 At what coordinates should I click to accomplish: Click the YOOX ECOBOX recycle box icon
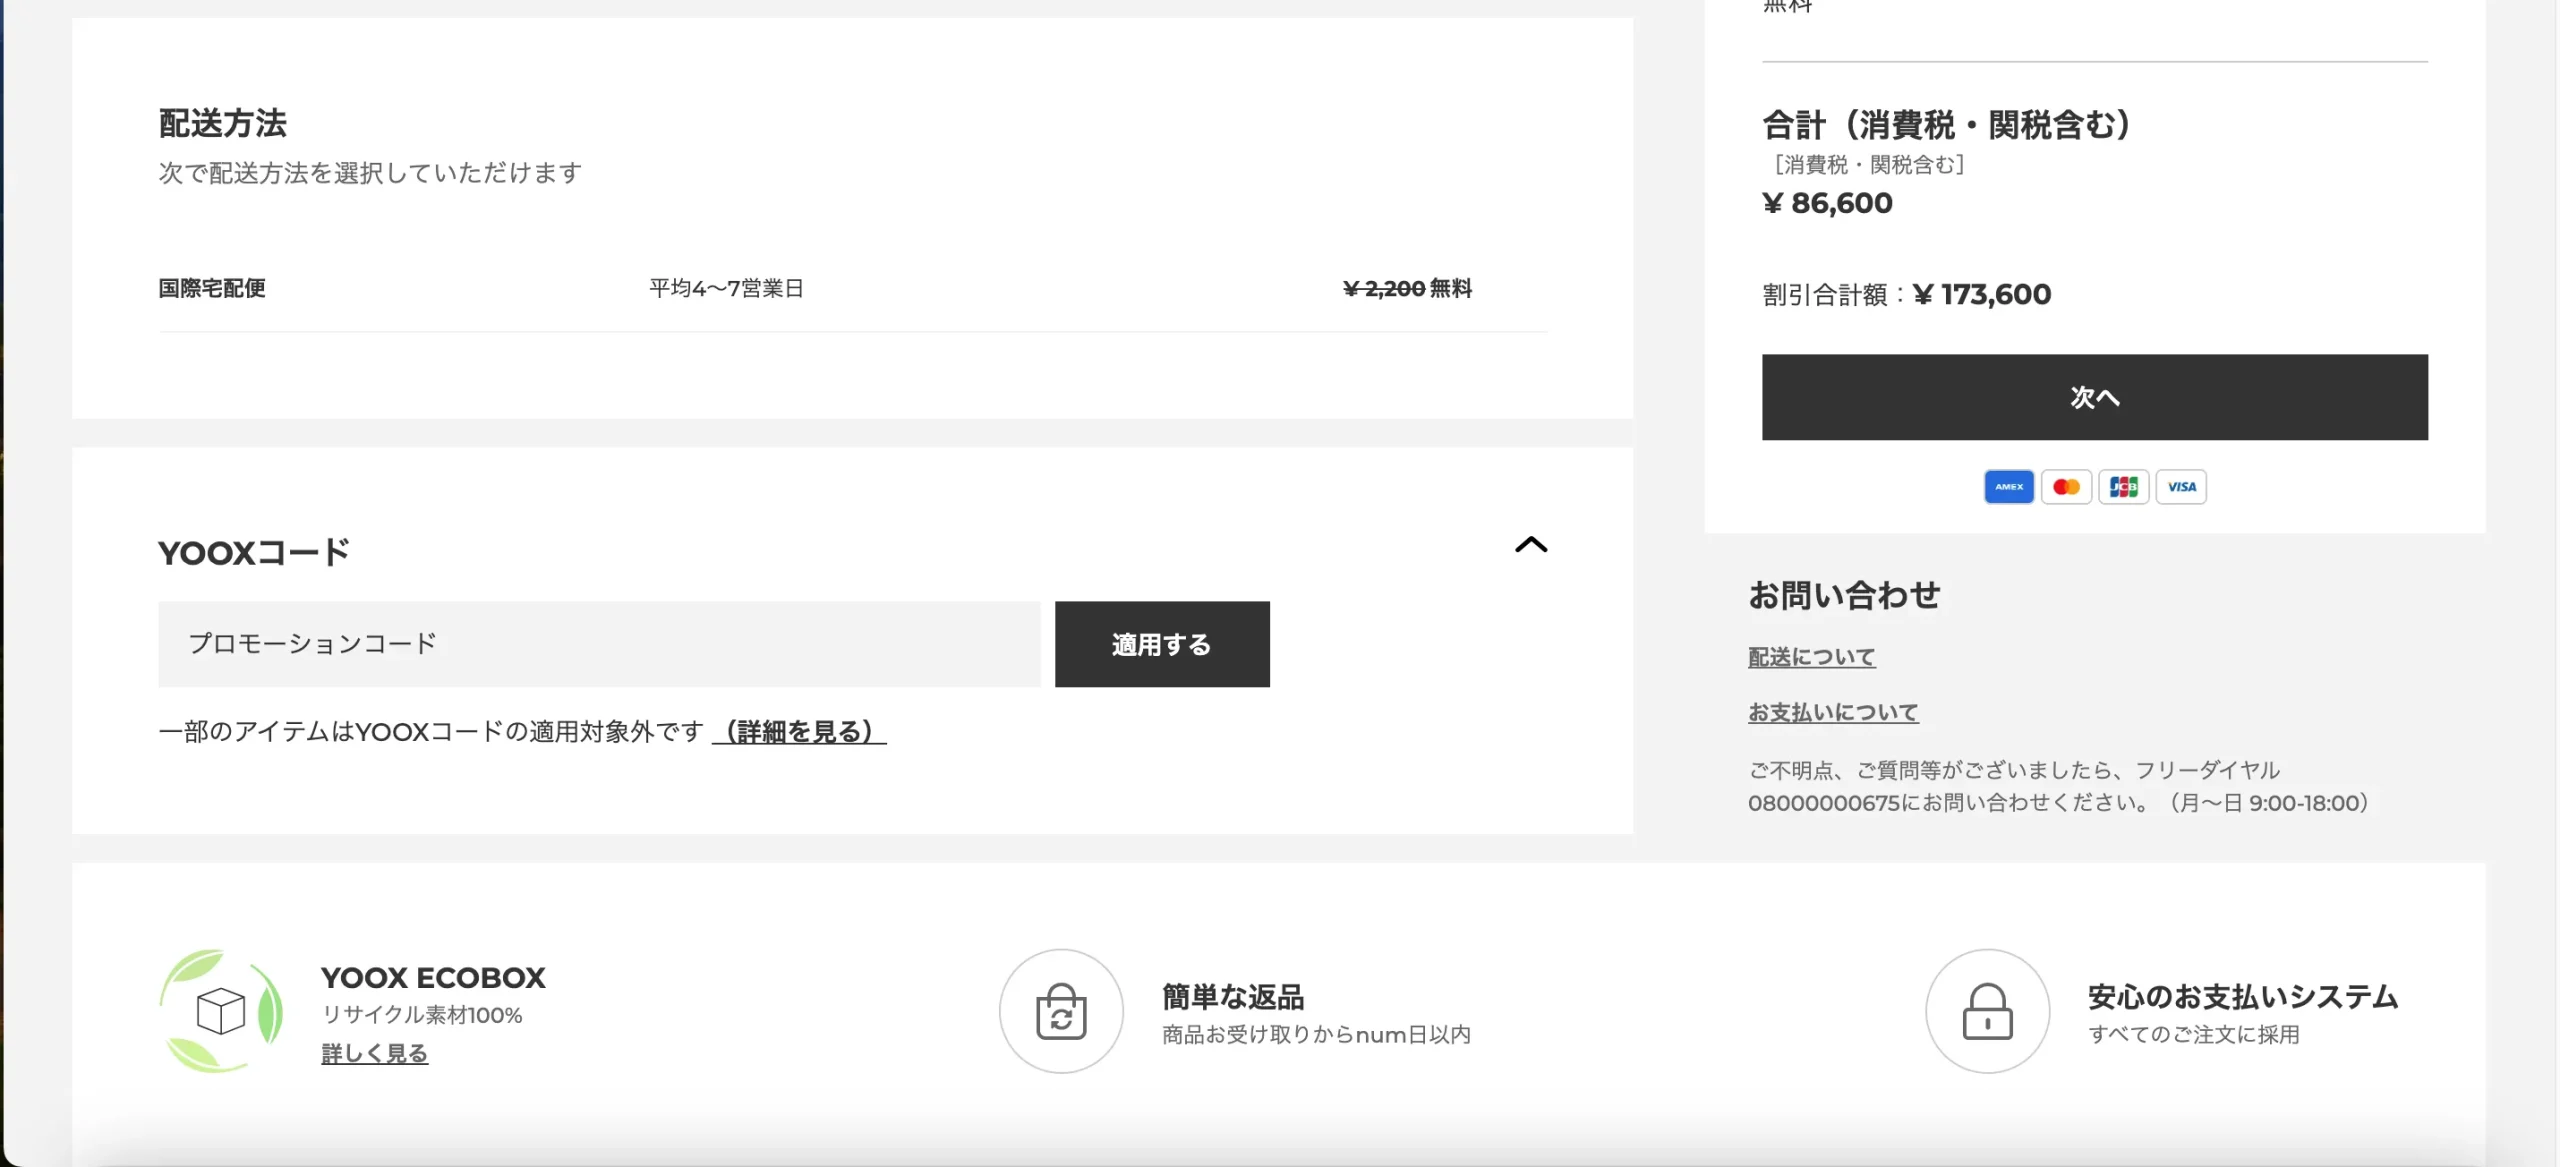click(221, 1011)
